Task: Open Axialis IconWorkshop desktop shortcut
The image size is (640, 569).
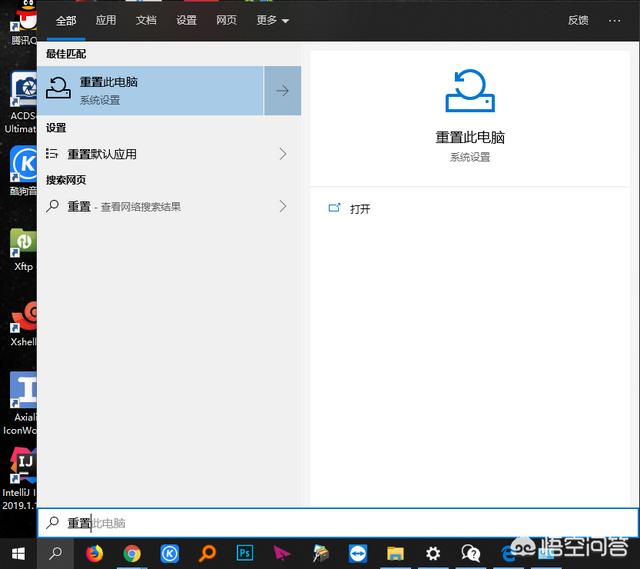Action: [x=20, y=403]
